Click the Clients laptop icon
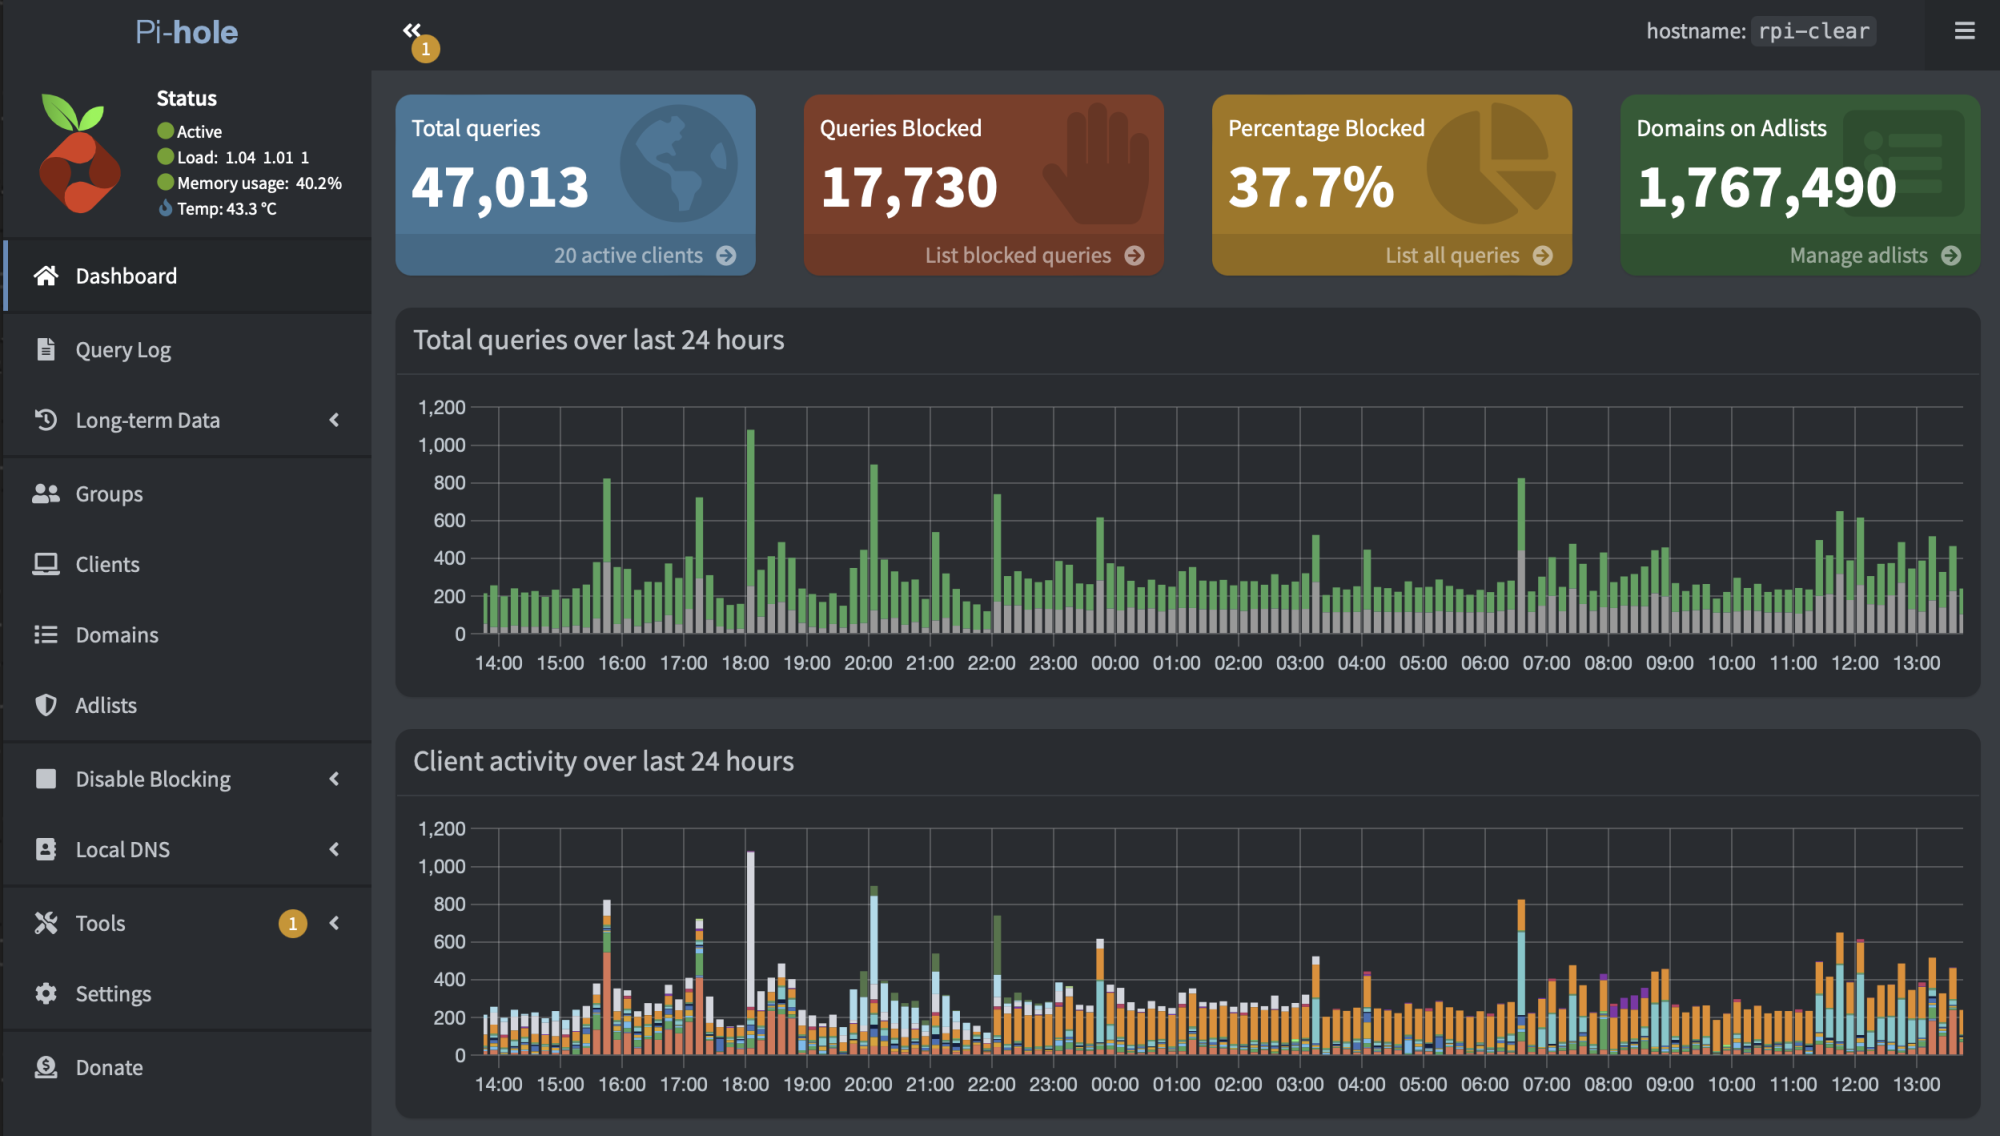 click(x=46, y=564)
